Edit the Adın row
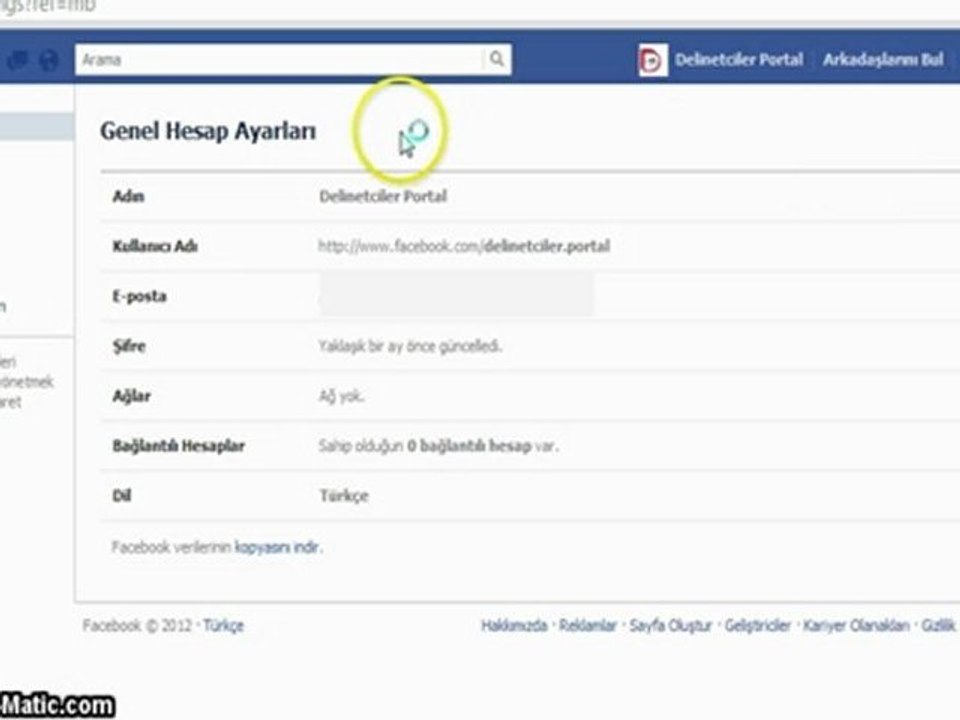The width and height of the screenshot is (960, 720). click(x=530, y=197)
